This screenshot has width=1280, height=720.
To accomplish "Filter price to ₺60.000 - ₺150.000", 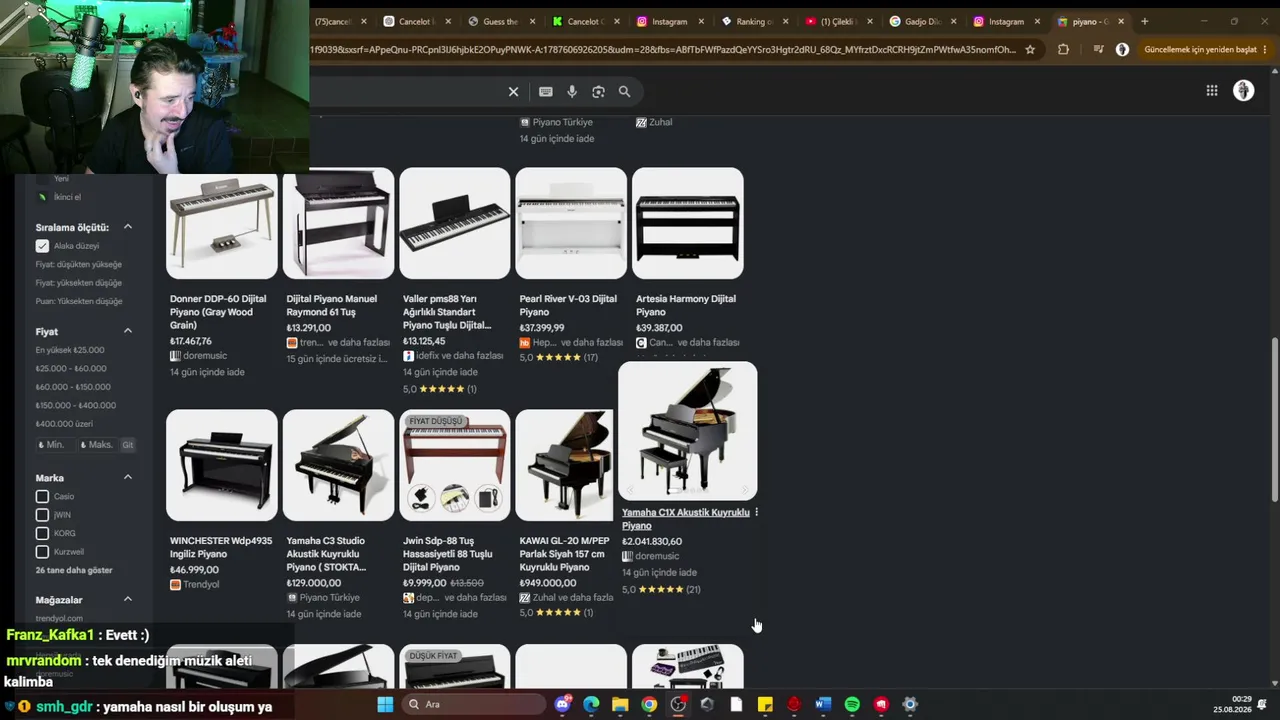I will coord(73,387).
